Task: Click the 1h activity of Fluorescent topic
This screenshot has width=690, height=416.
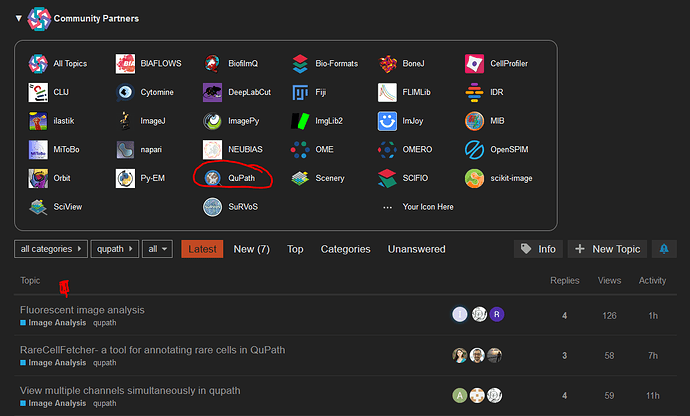Action: point(653,316)
